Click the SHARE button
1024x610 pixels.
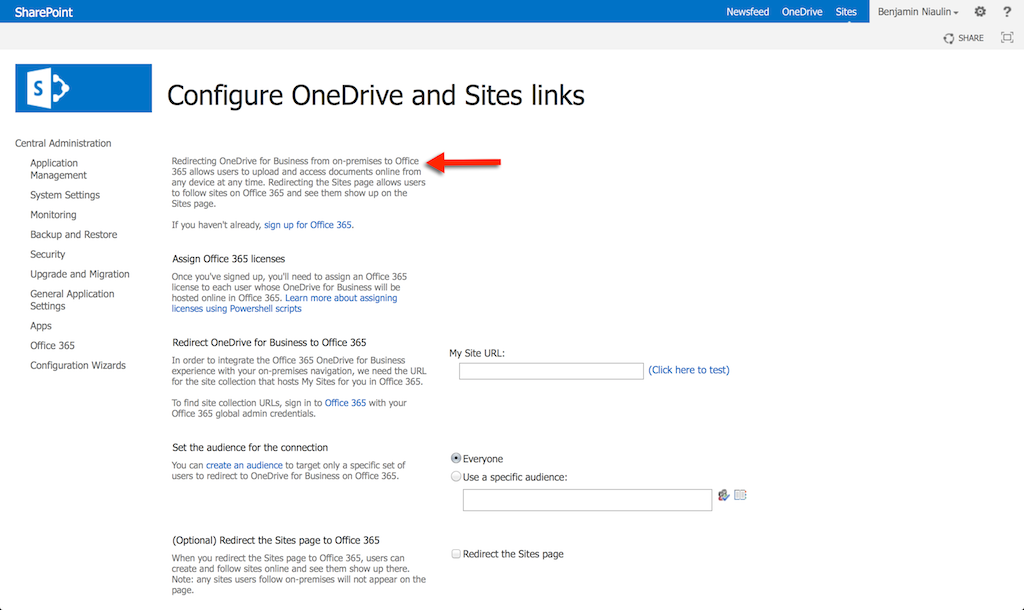(963, 38)
